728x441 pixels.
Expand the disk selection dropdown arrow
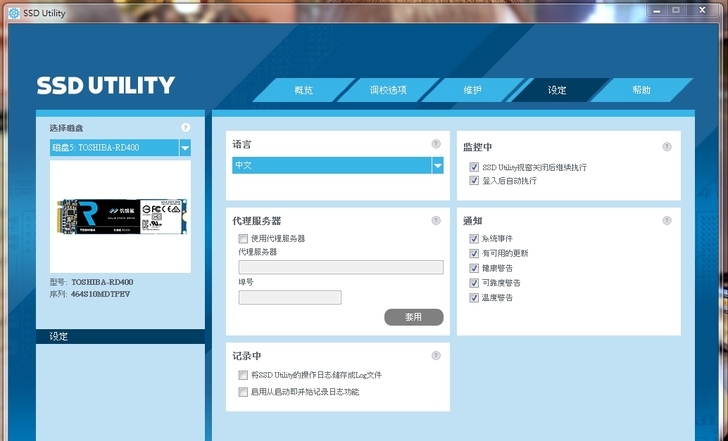(x=185, y=148)
